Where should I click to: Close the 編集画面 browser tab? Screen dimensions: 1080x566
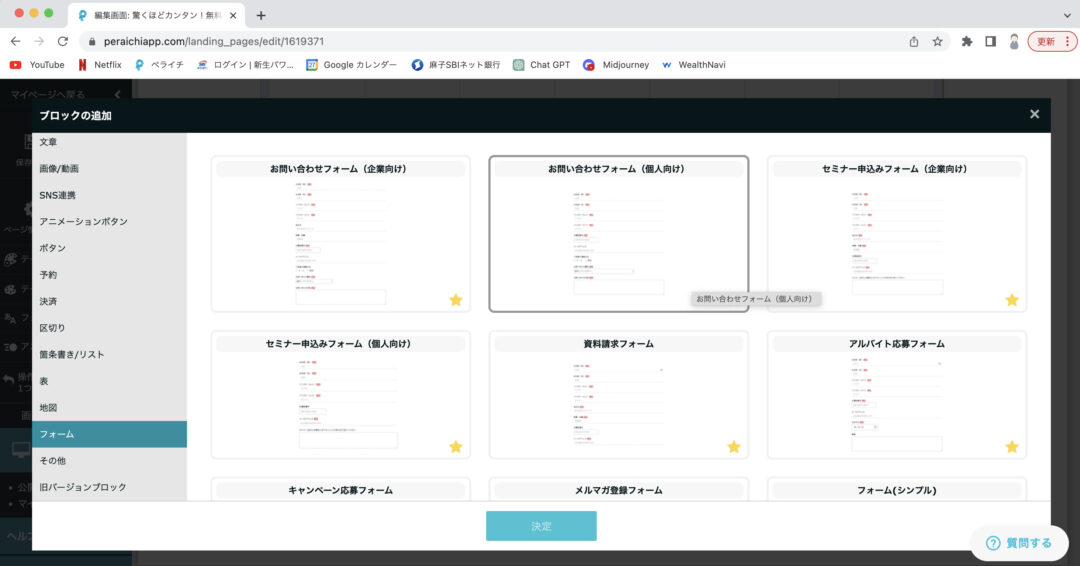tap(233, 15)
